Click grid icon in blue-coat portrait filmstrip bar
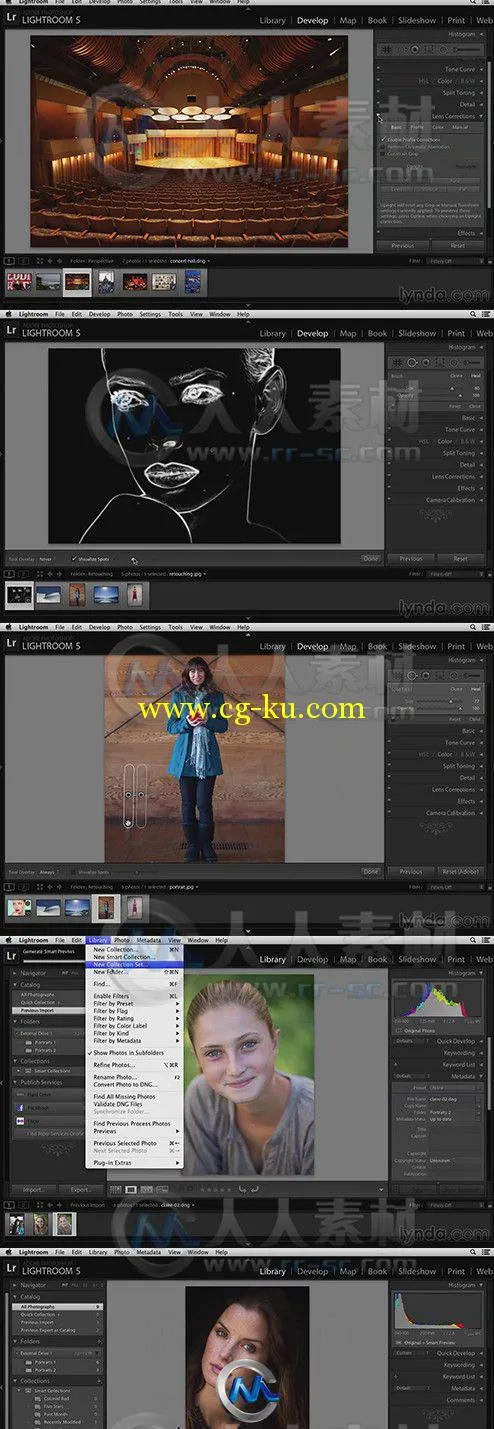Viewport: 494px width, 1429px height. pyautogui.click(x=39, y=887)
